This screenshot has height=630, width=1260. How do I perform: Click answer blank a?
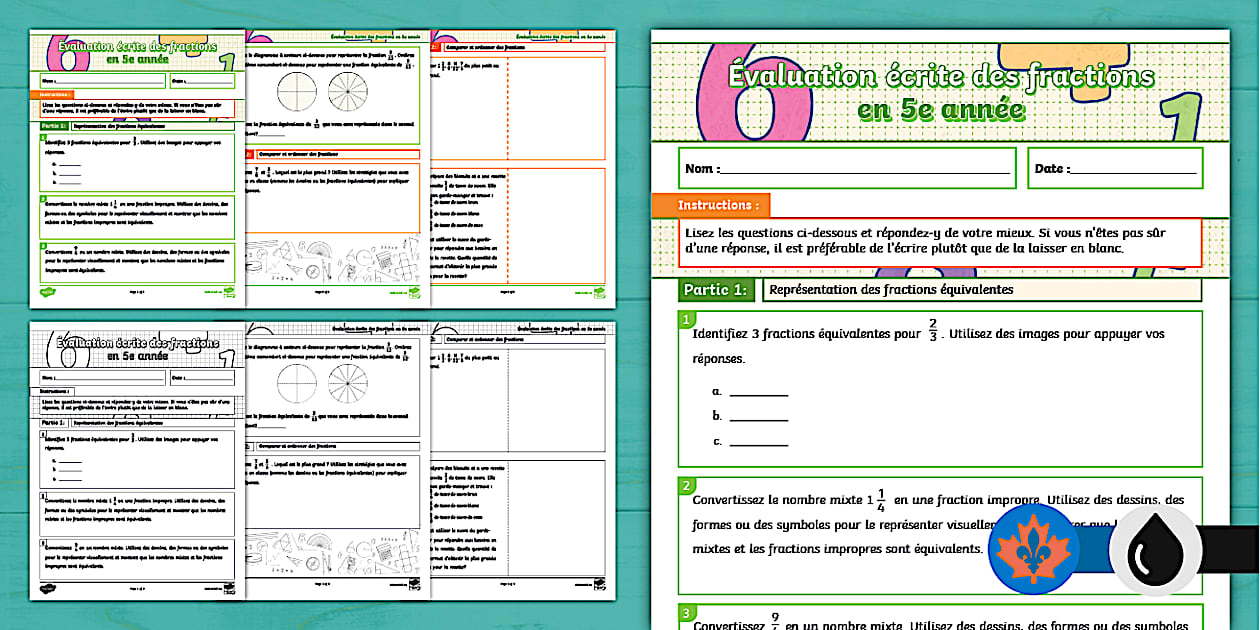[758, 393]
